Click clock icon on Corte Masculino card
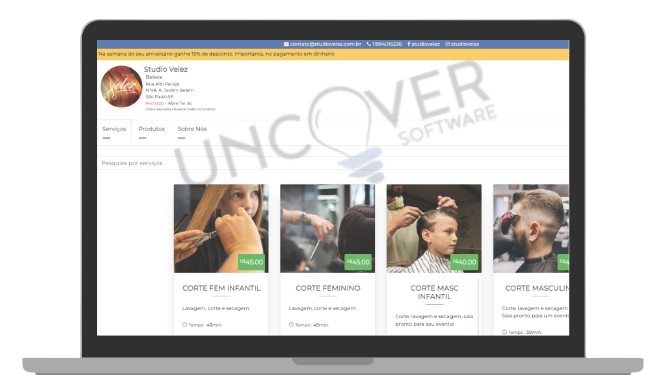Image resolution: width=666 pixels, height=375 pixels. pos(504,332)
